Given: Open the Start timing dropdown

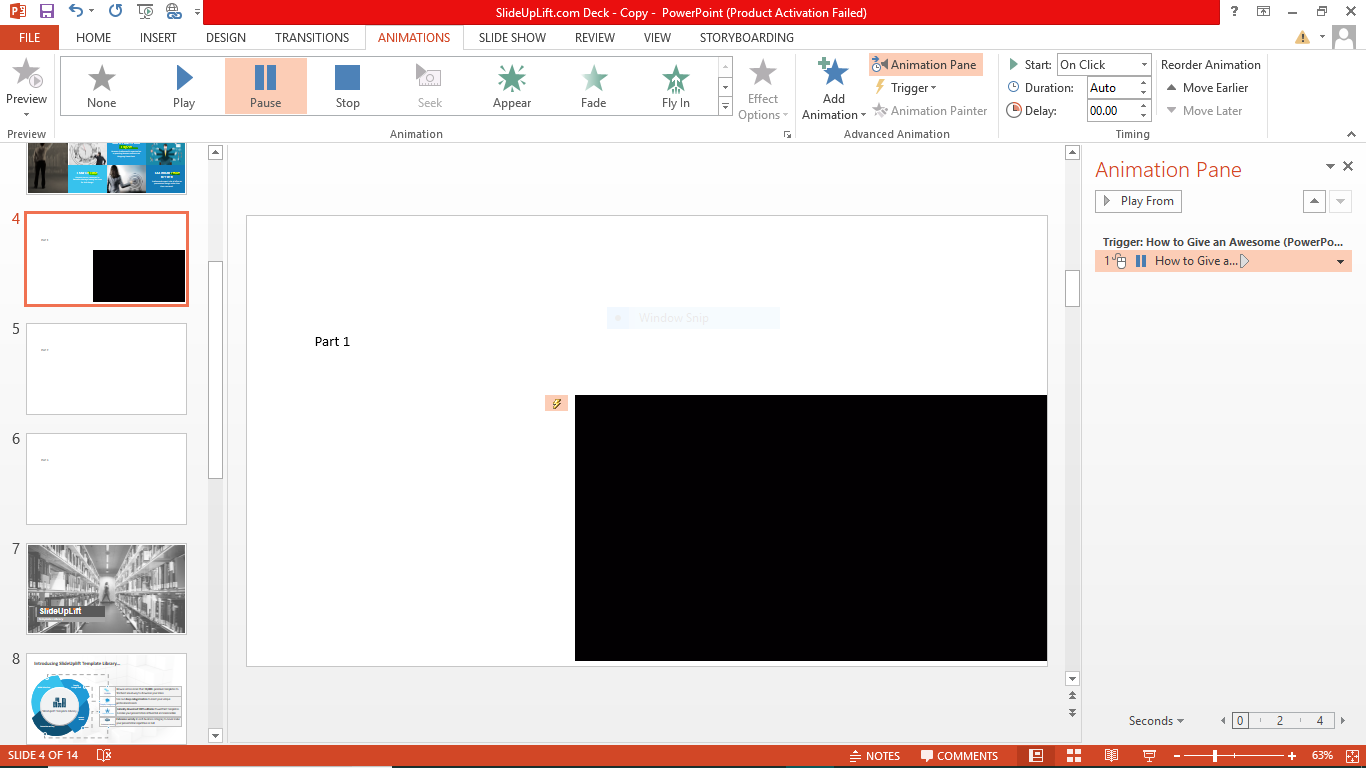Looking at the screenshot, I should (x=1141, y=64).
